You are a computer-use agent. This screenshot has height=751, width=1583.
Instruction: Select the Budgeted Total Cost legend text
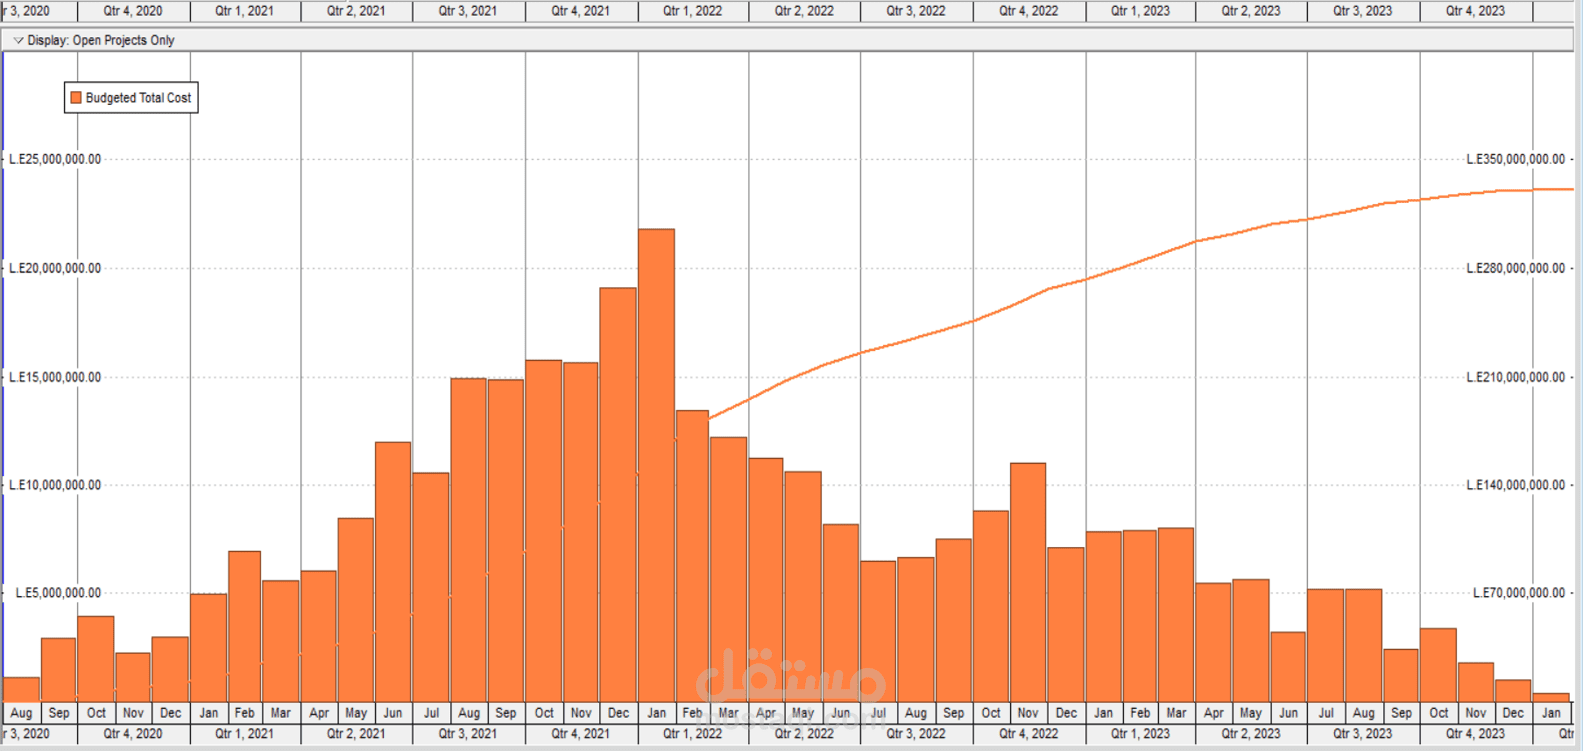click(138, 98)
